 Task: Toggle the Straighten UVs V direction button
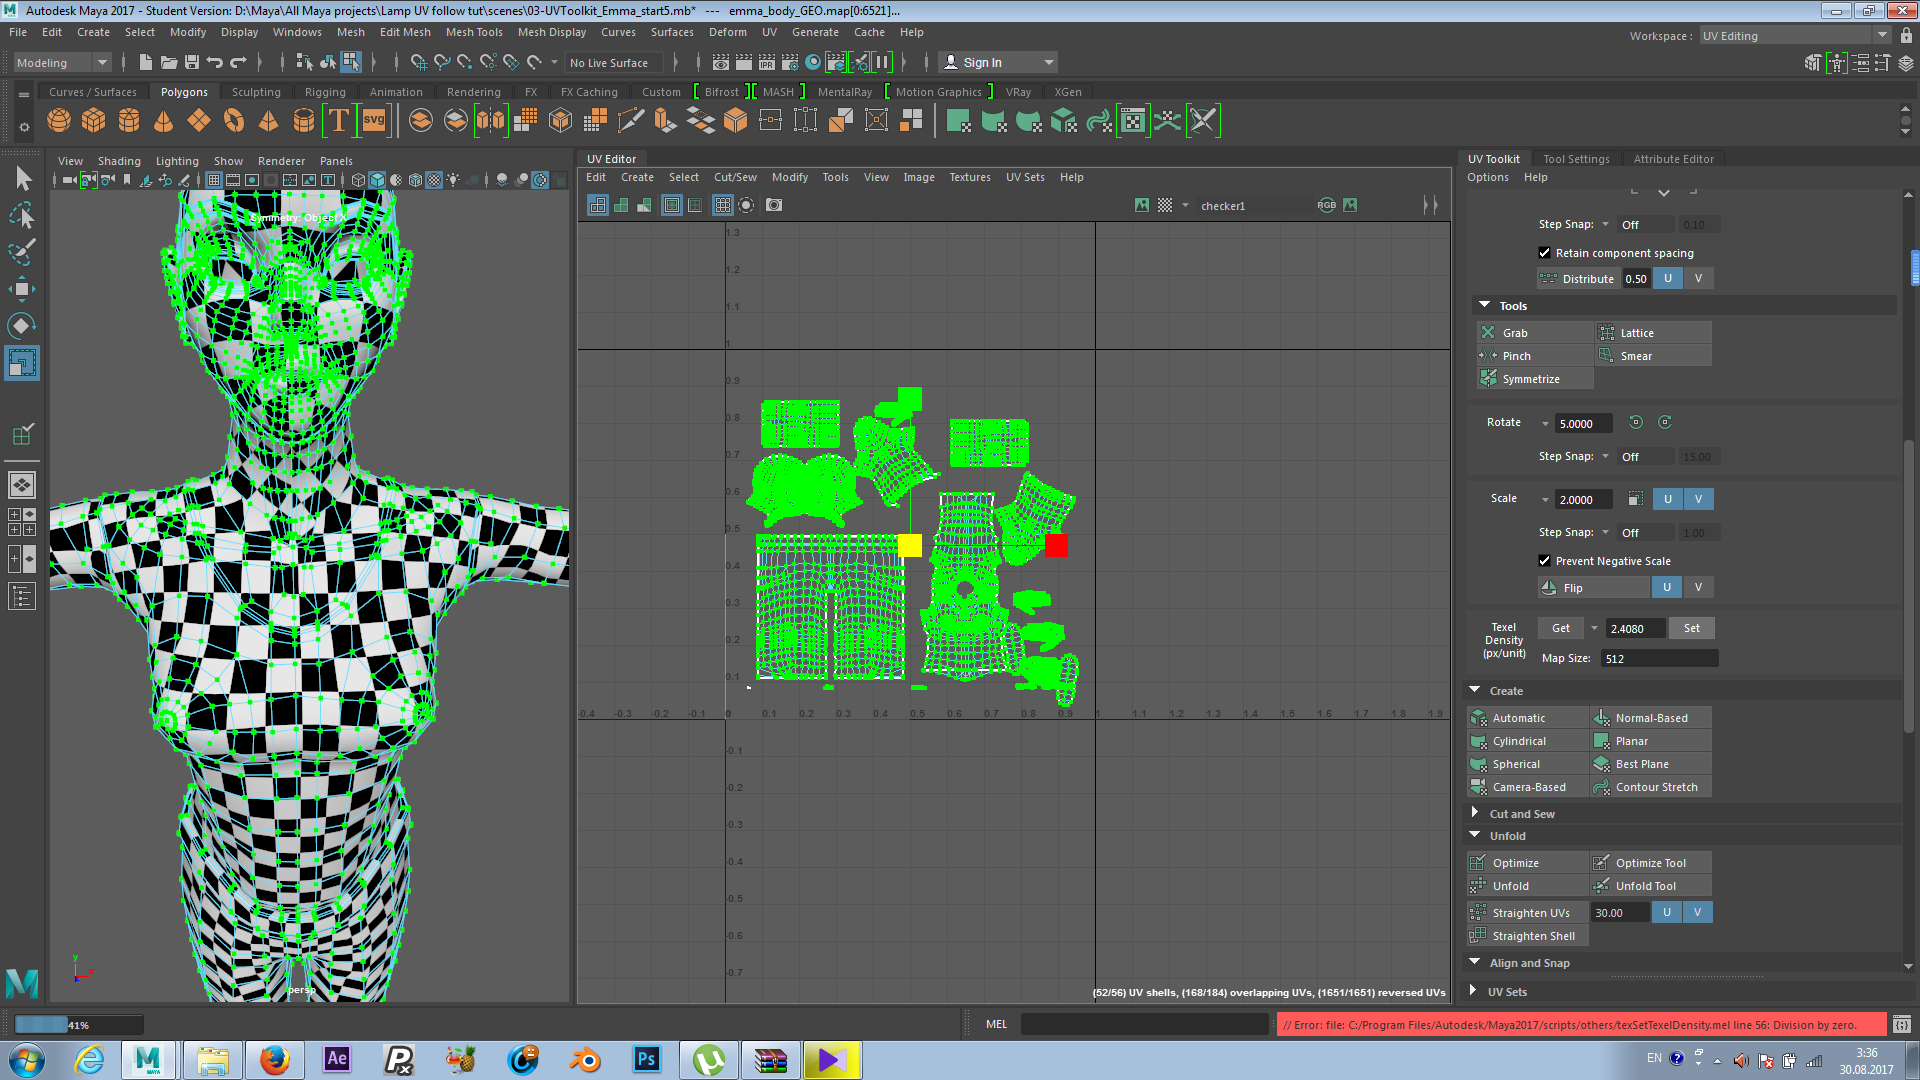pyautogui.click(x=1697, y=912)
